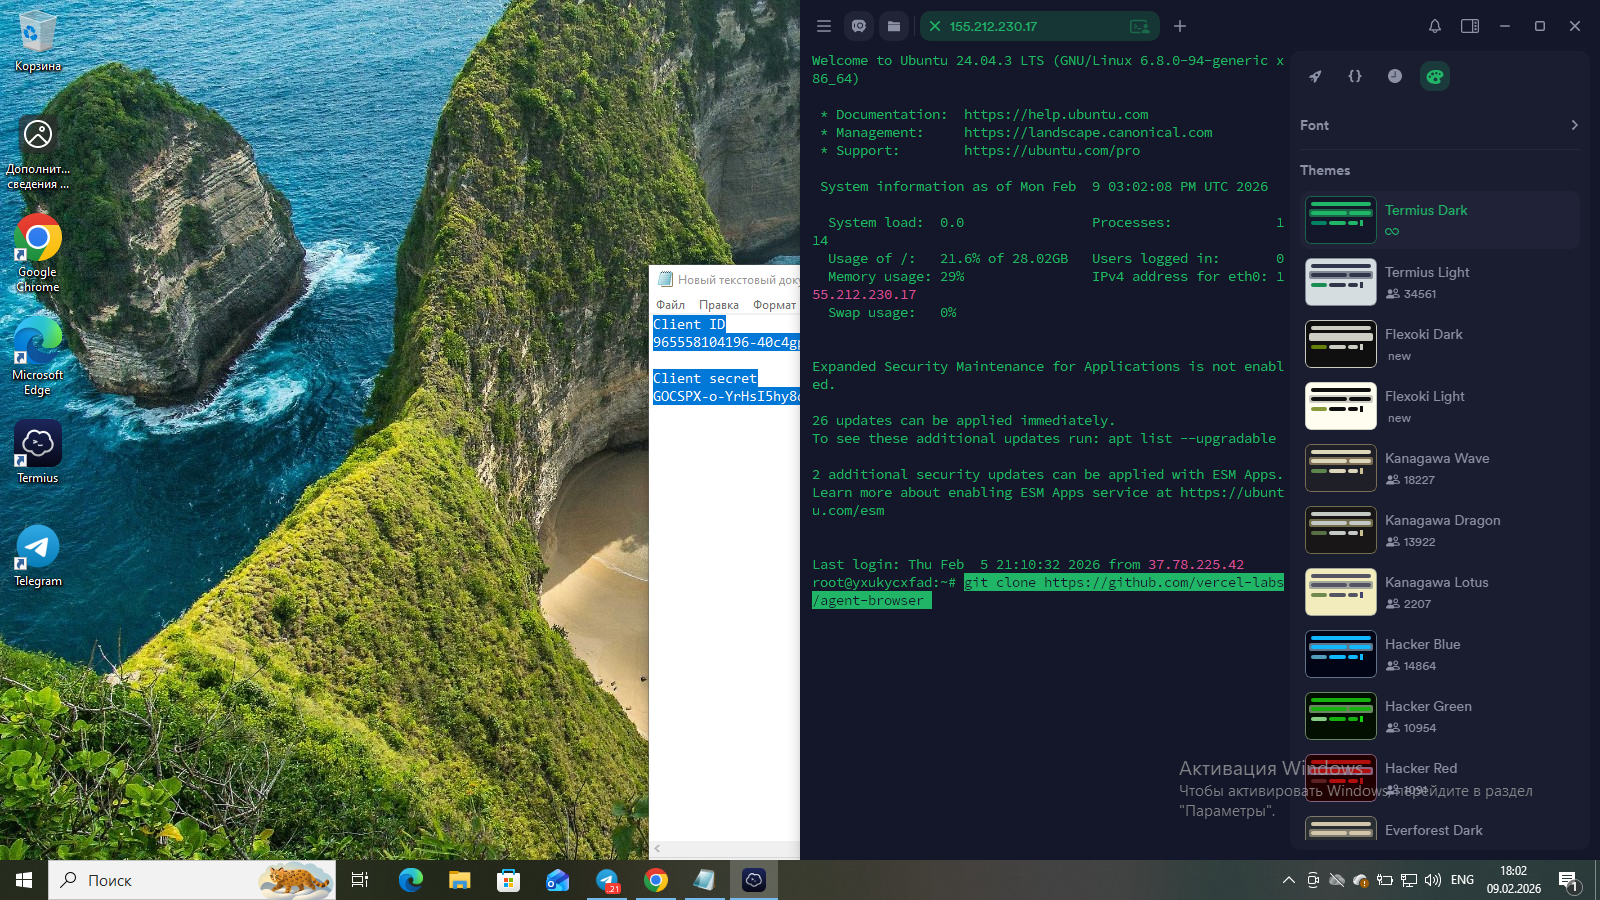This screenshot has height=900, width=1600.
Task: Expand the Font settings section
Action: (x=1439, y=125)
